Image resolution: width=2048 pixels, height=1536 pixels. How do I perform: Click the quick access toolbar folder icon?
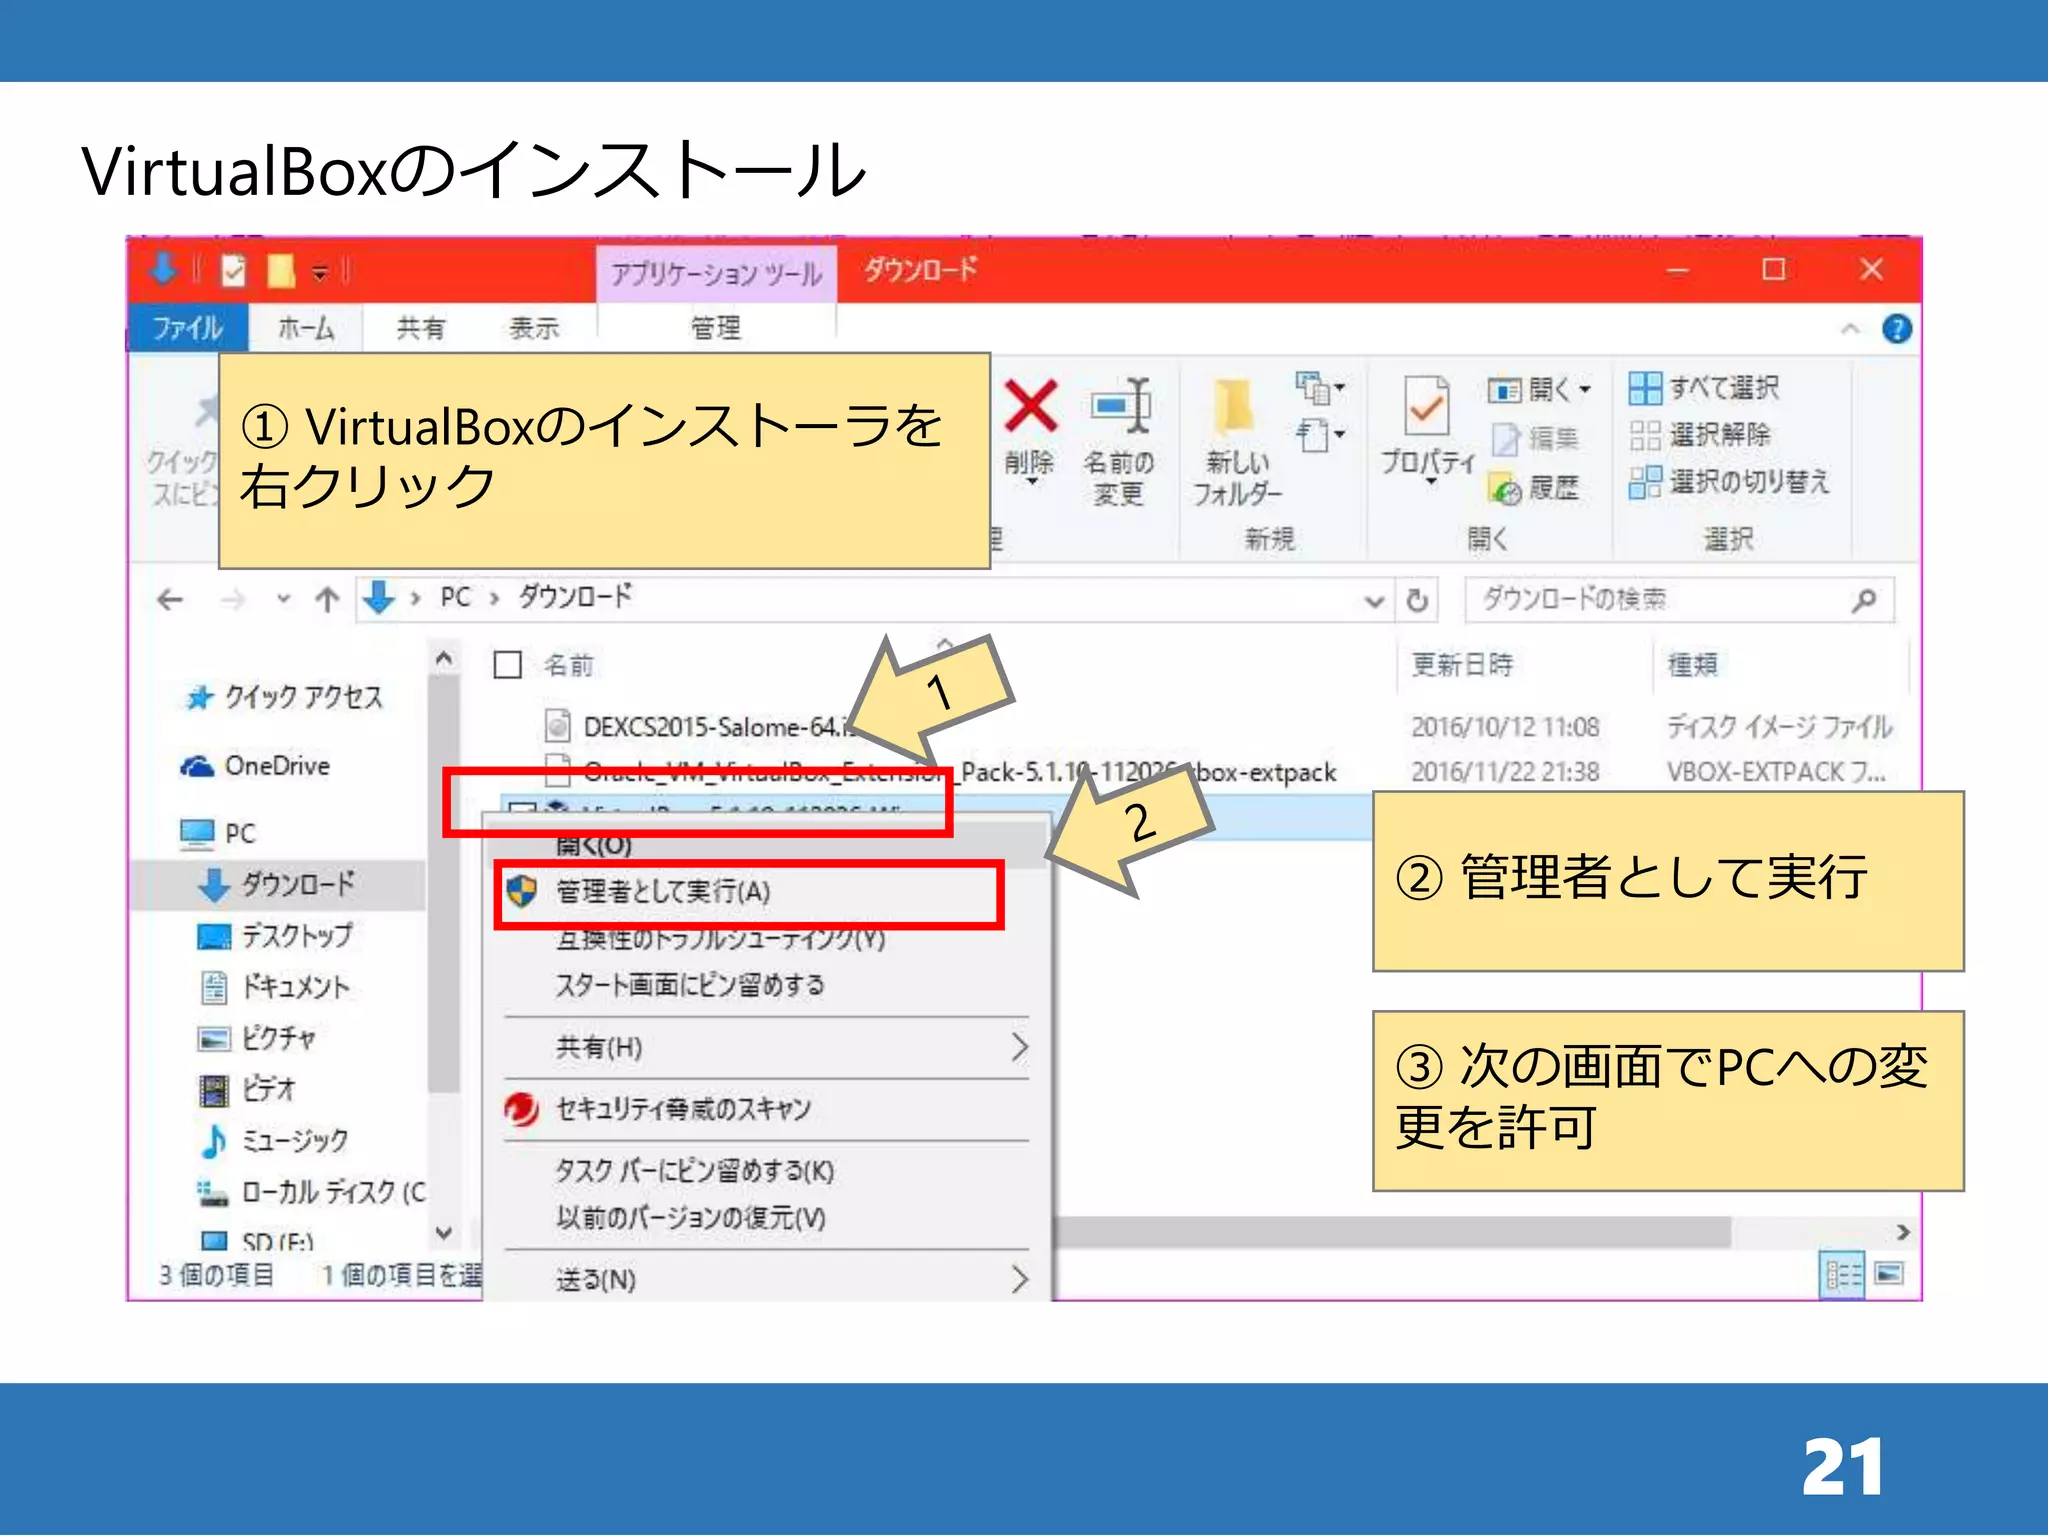pos(281,270)
